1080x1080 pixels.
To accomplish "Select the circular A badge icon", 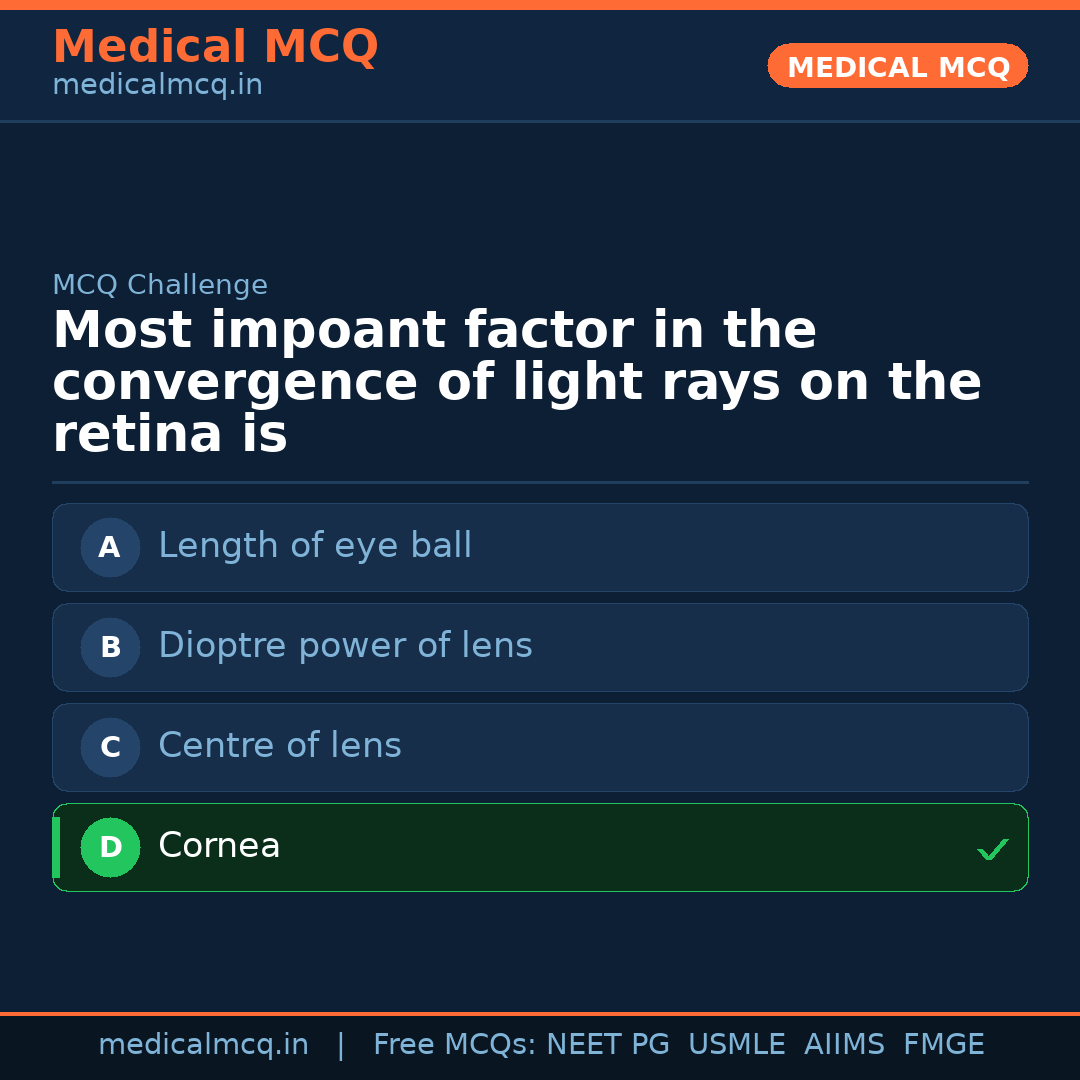I will tap(110, 547).
